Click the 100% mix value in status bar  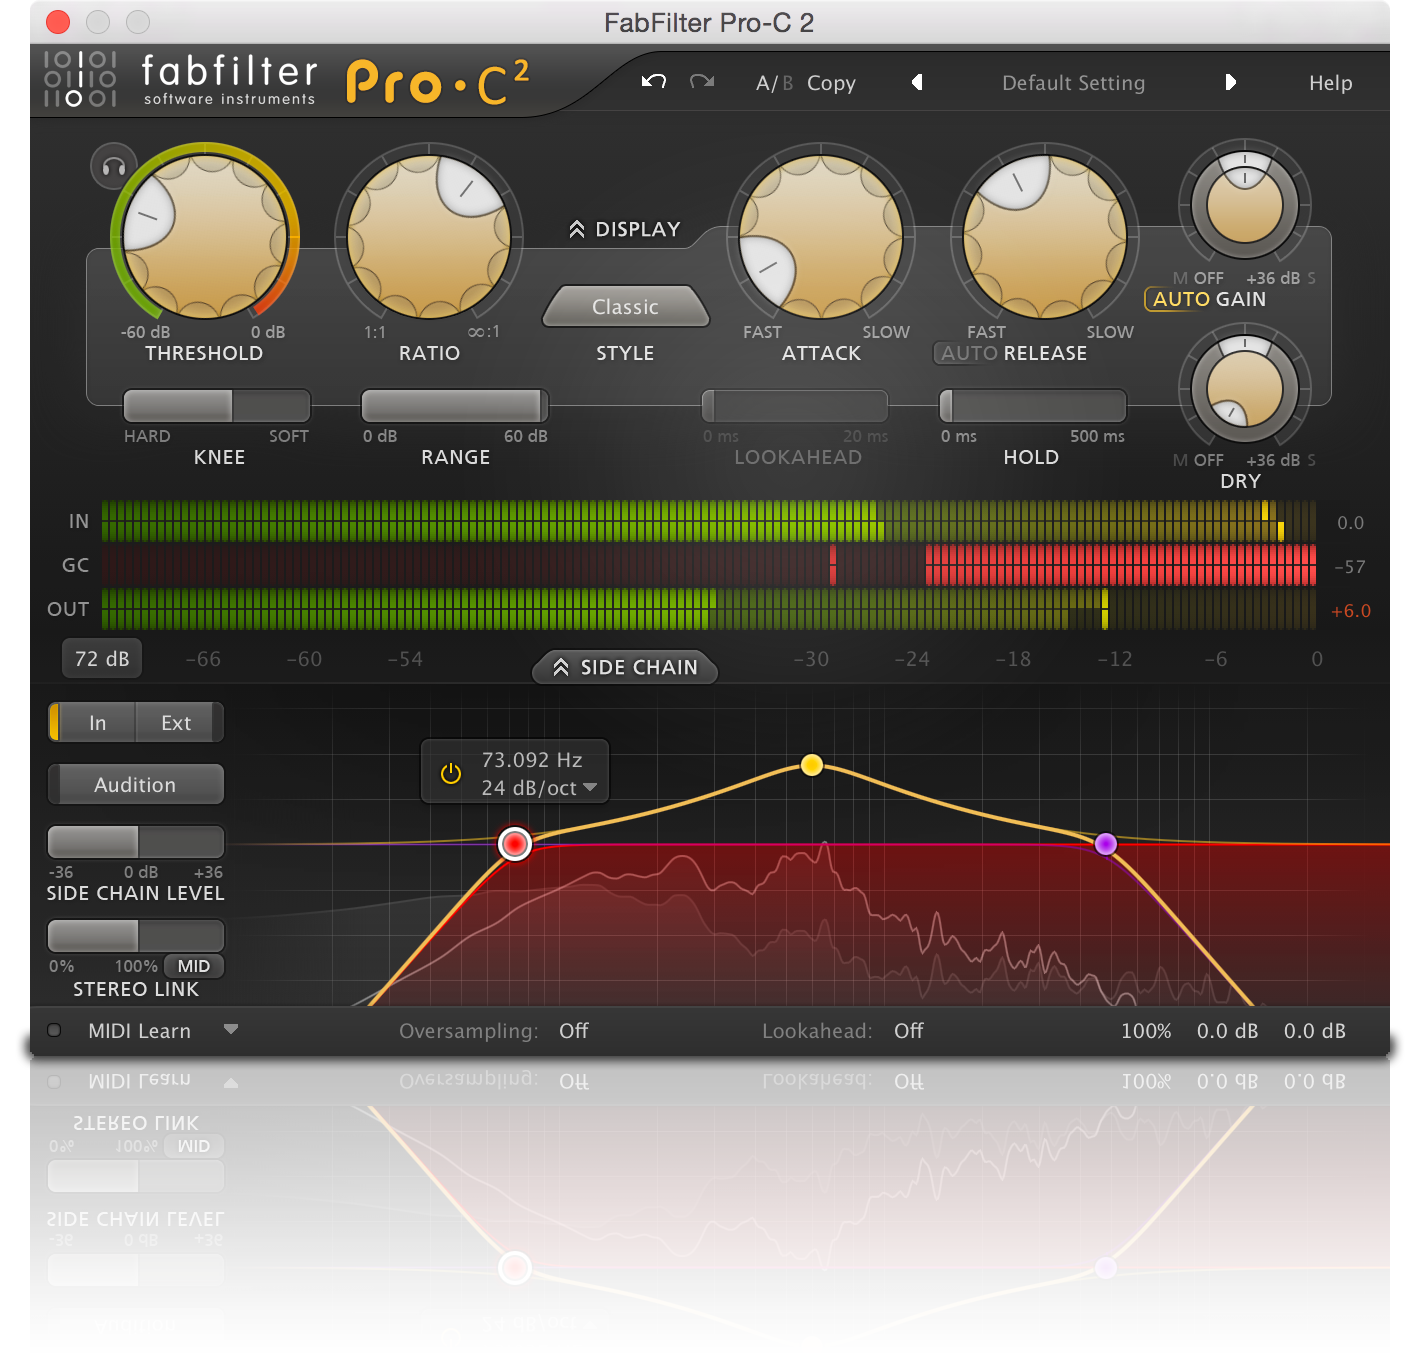click(x=1146, y=1031)
